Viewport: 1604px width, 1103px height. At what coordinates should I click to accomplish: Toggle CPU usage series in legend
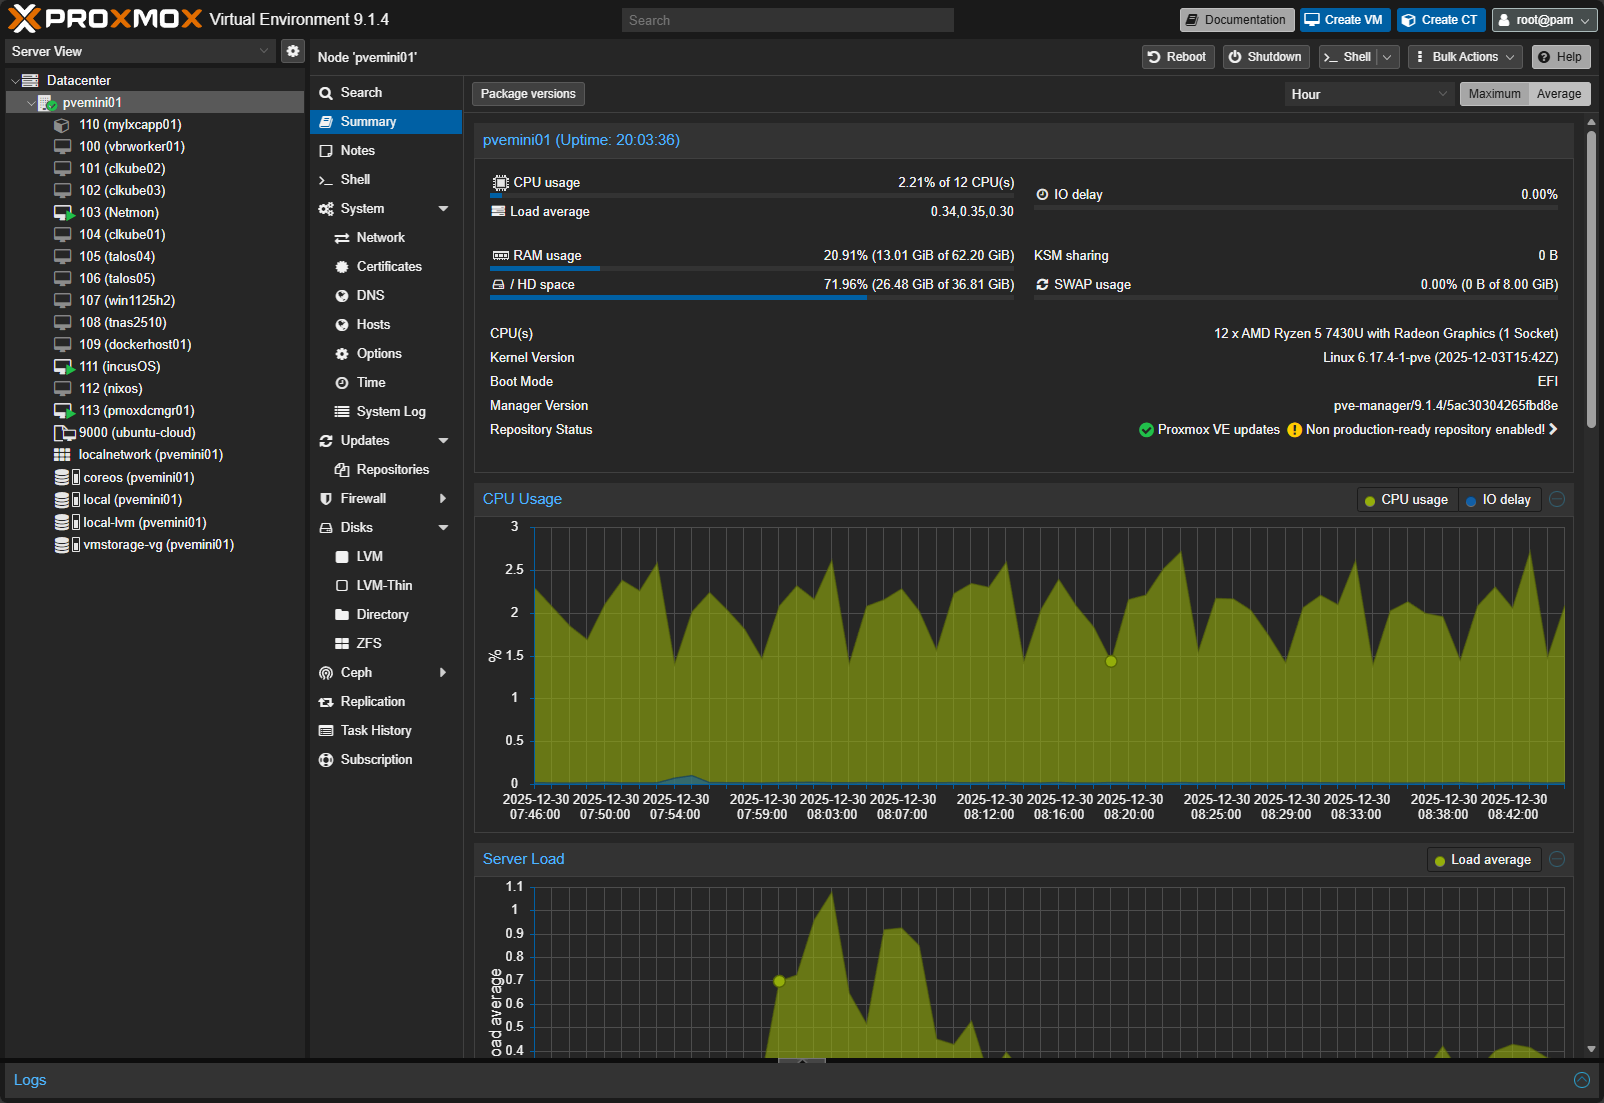click(1406, 500)
